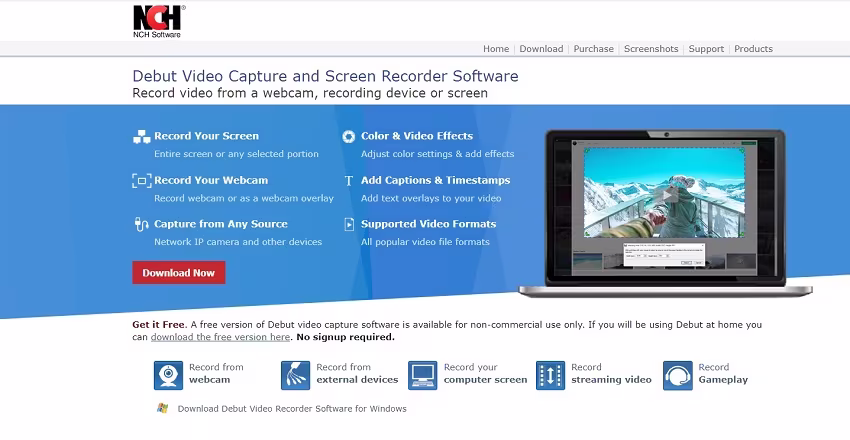This screenshot has width=850, height=440.
Task: Click the Record Gameplay headset icon
Action: click(678, 376)
